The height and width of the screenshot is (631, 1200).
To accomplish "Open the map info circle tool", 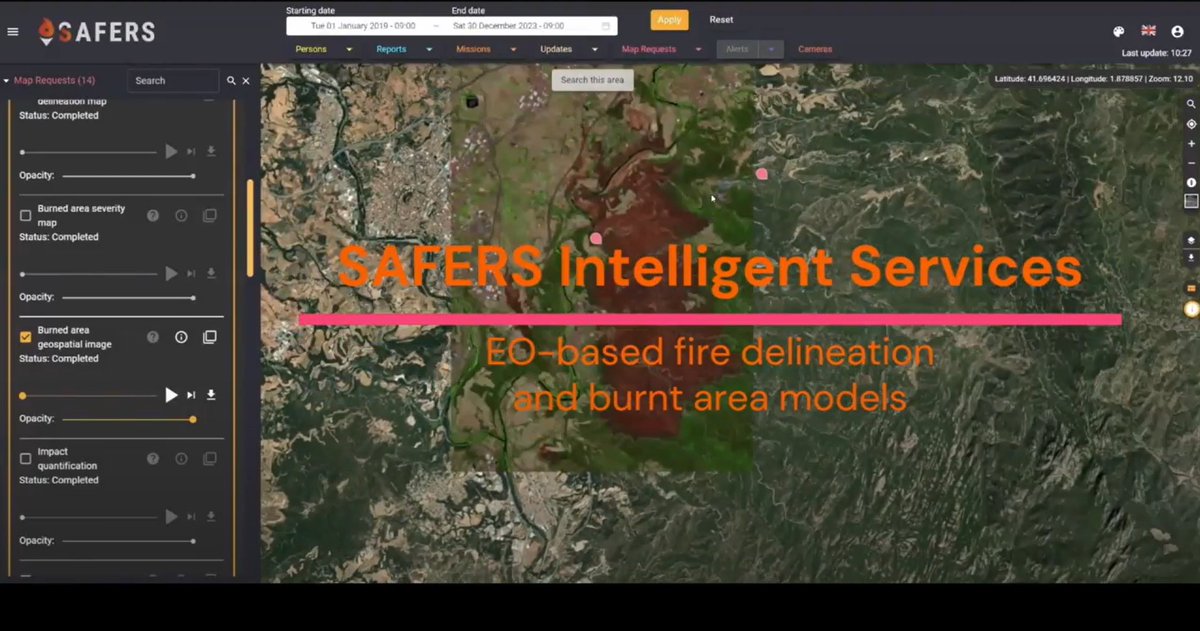I will 1191,183.
